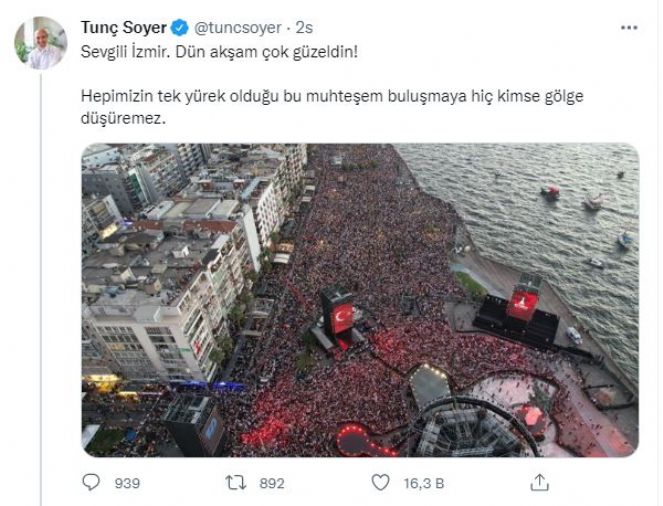Click the Tunç Soyer display name
The height and width of the screenshot is (506, 663).
pos(123,28)
